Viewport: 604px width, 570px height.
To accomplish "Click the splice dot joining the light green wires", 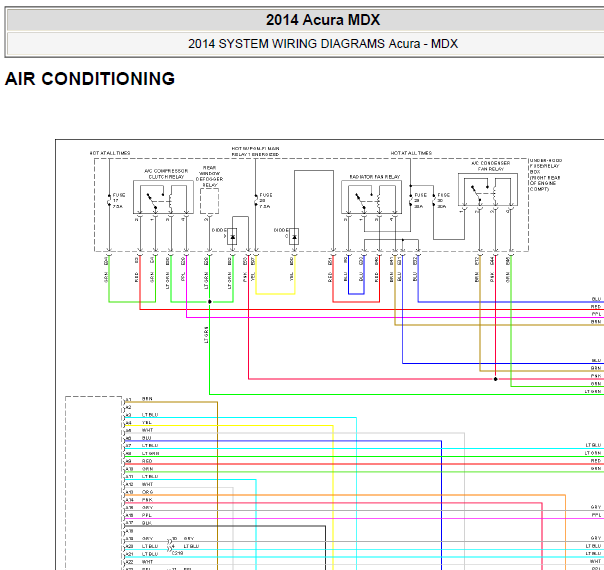I will point(210,302).
